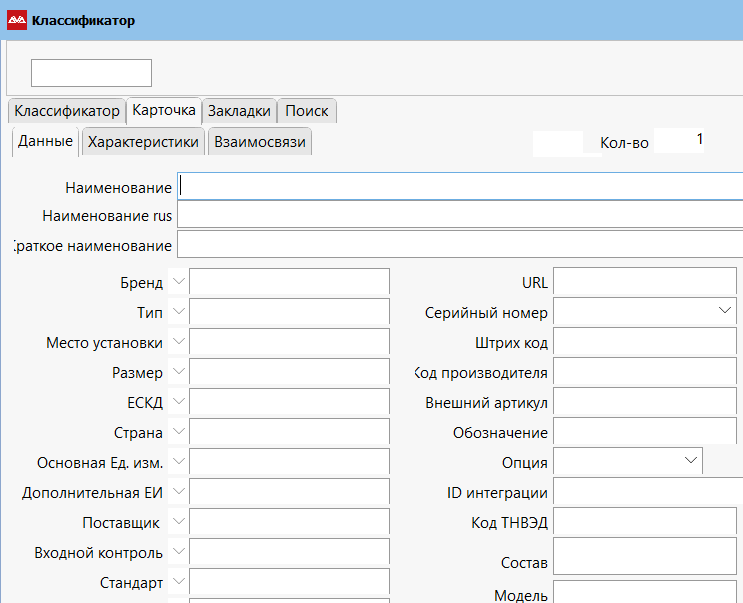Expand the Размер dropdown chevron

(x=179, y=372)
